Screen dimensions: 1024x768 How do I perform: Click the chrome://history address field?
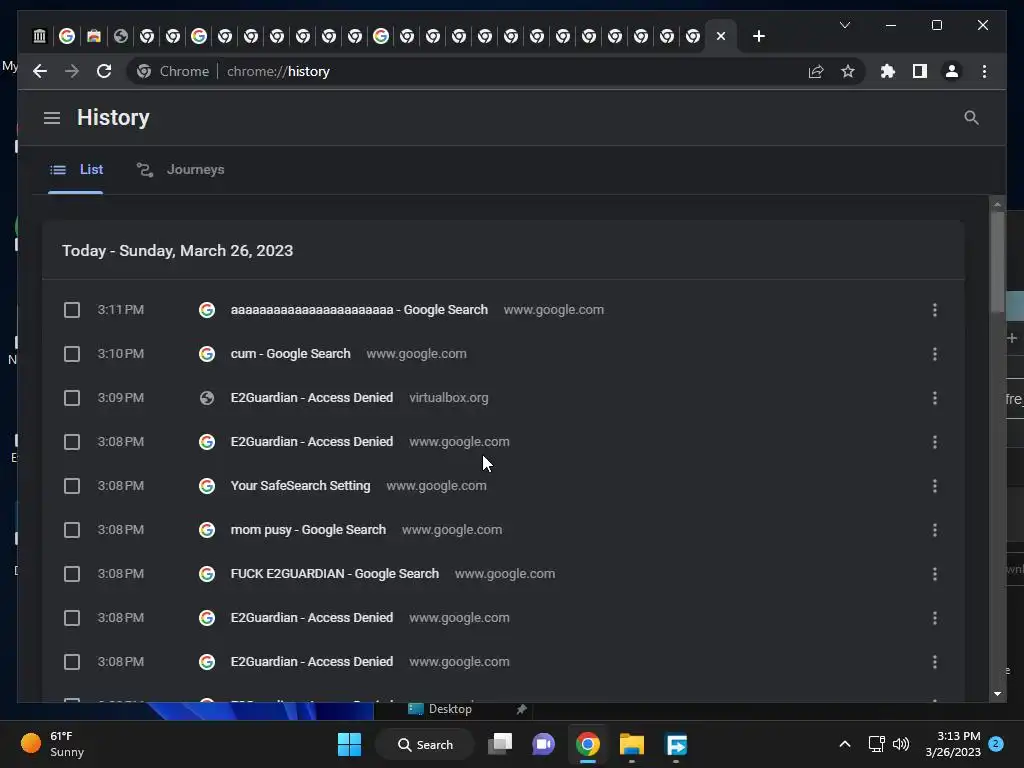[278, 71]
